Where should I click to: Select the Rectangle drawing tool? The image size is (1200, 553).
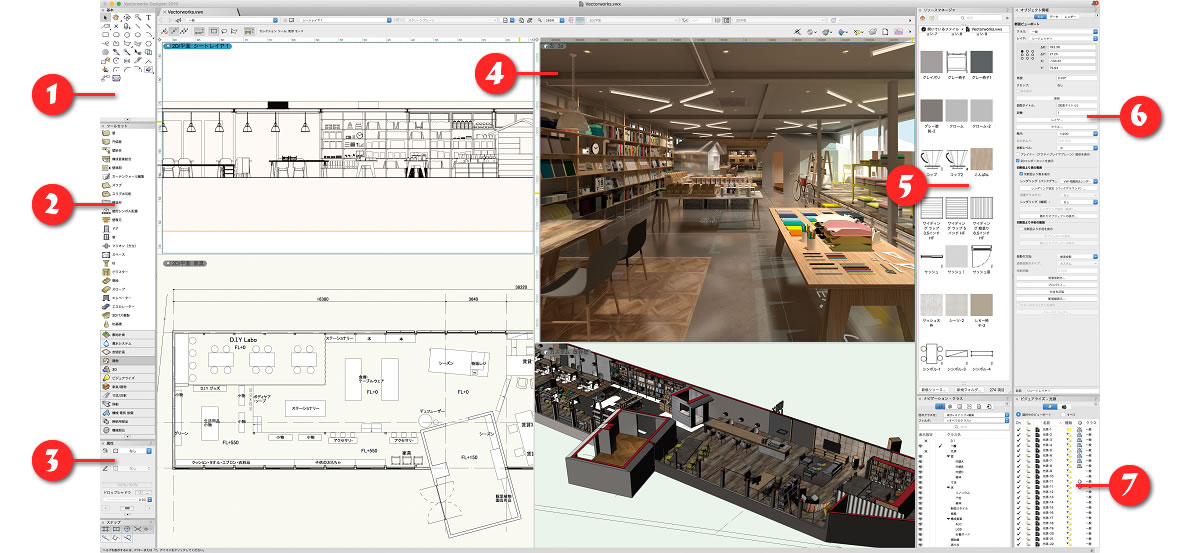click(x=104, y=35)
